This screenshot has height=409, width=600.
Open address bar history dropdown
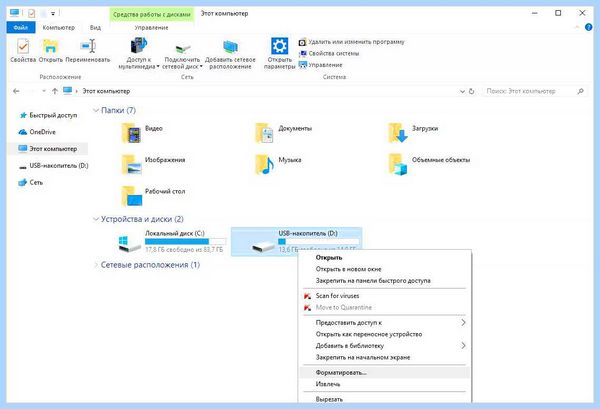(x=462, y=91)
